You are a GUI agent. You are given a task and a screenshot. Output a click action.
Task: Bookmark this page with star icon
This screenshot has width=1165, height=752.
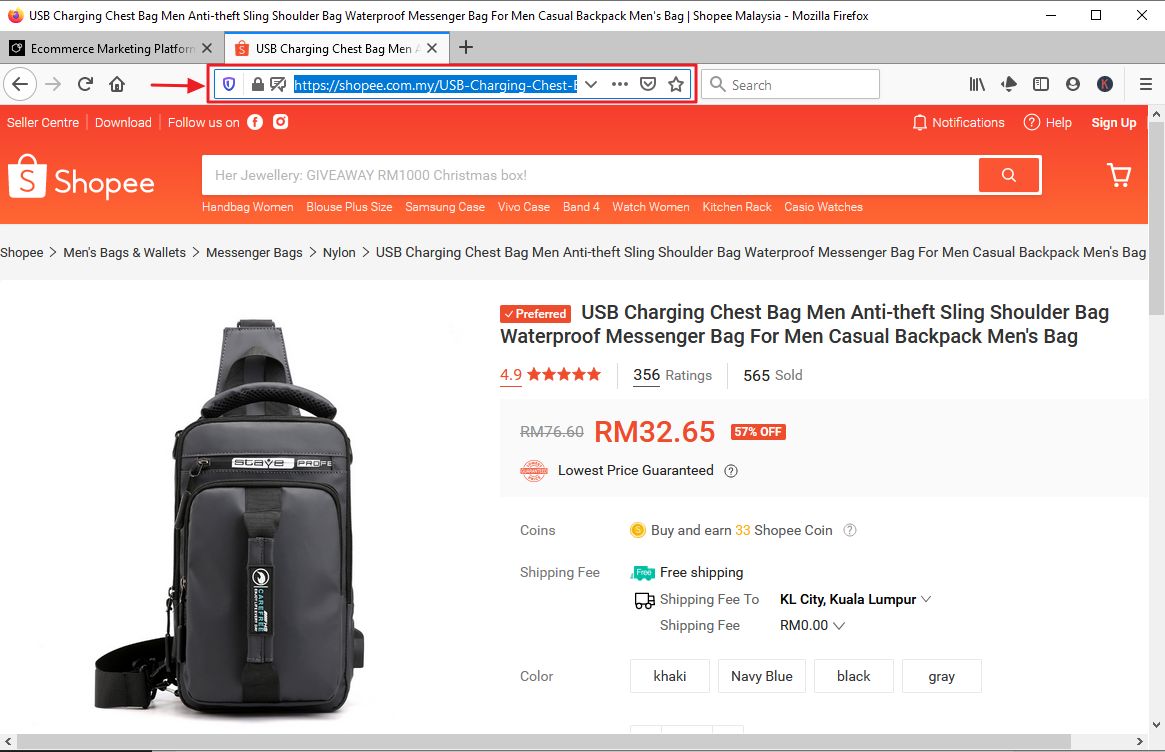tap(675, 85)
